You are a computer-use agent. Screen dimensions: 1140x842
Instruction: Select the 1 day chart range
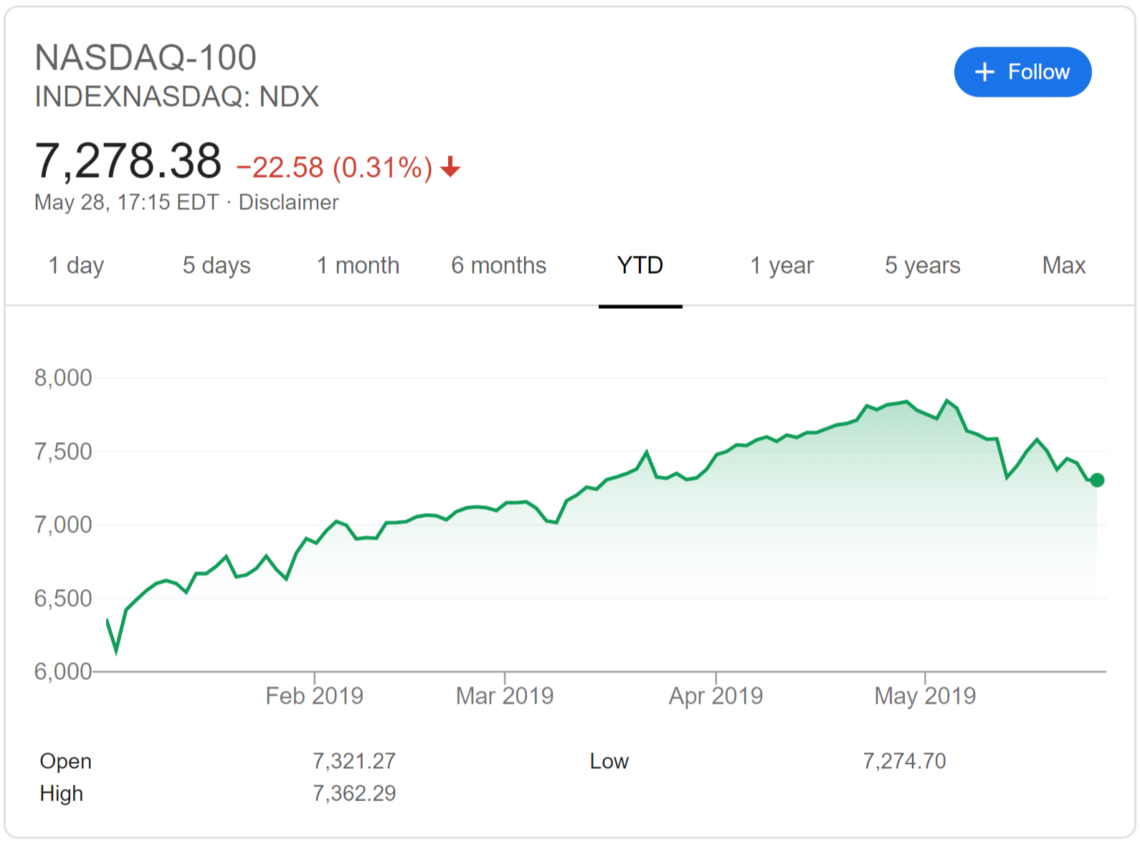pos(75,265)
